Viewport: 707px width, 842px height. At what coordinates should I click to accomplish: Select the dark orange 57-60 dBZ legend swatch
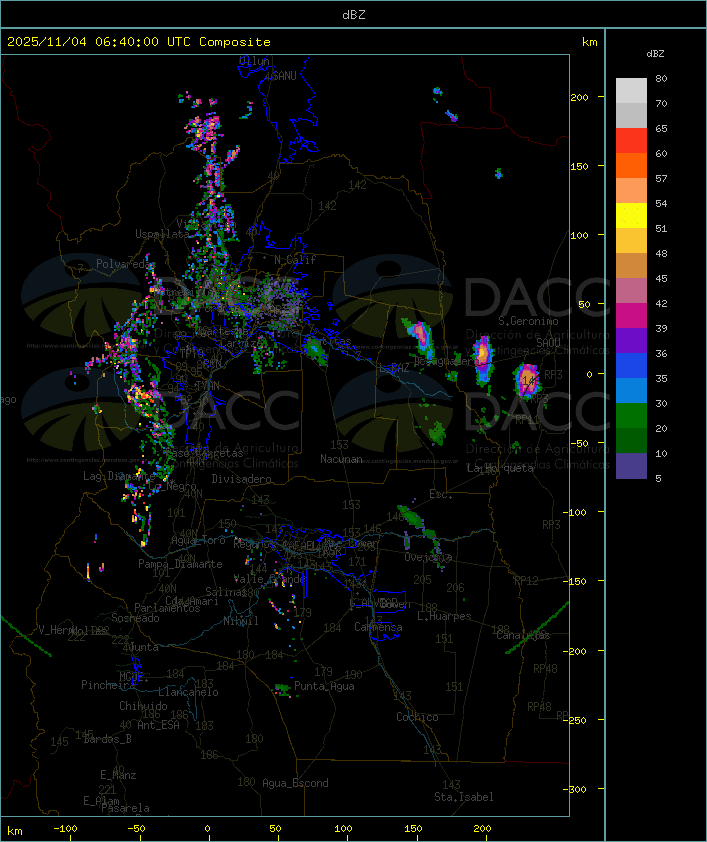coord(631,165)
